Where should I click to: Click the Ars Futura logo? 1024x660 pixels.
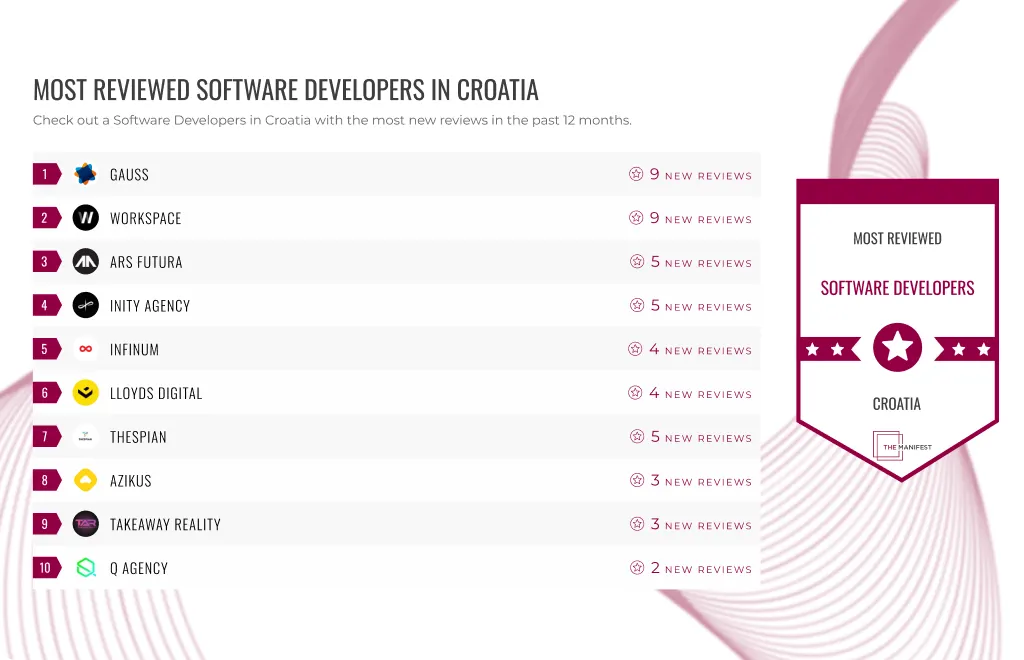click(x=86, y=262)
